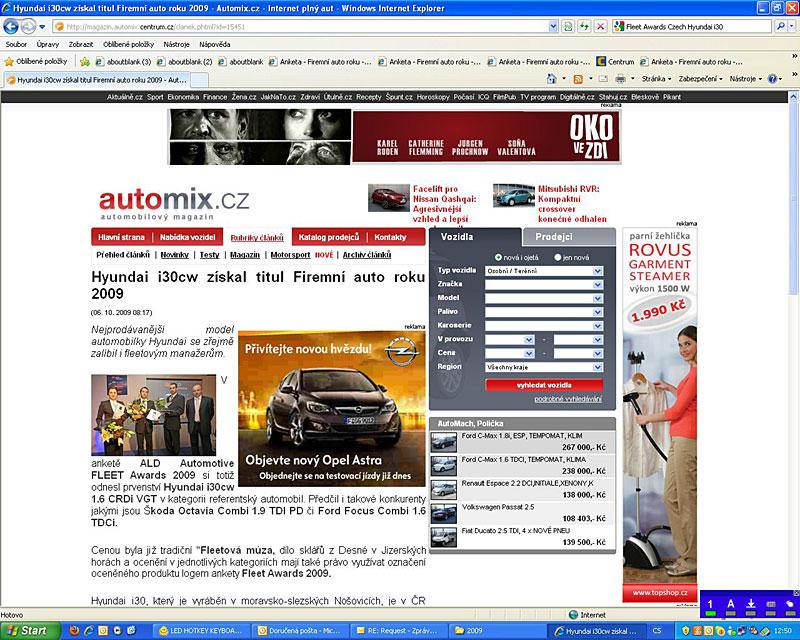Open the Soubor menu
800x640 pixels.
click(x=16, y=44)
